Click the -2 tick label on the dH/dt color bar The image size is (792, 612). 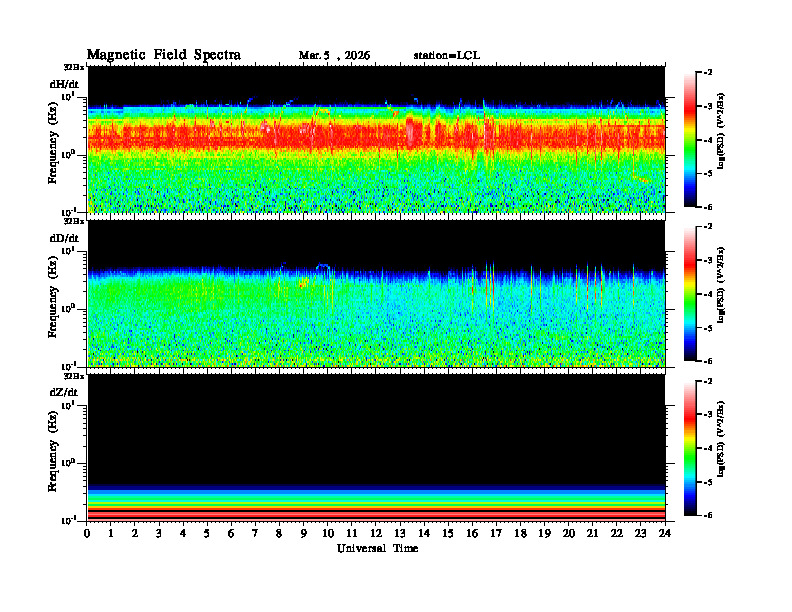(708, 73)
